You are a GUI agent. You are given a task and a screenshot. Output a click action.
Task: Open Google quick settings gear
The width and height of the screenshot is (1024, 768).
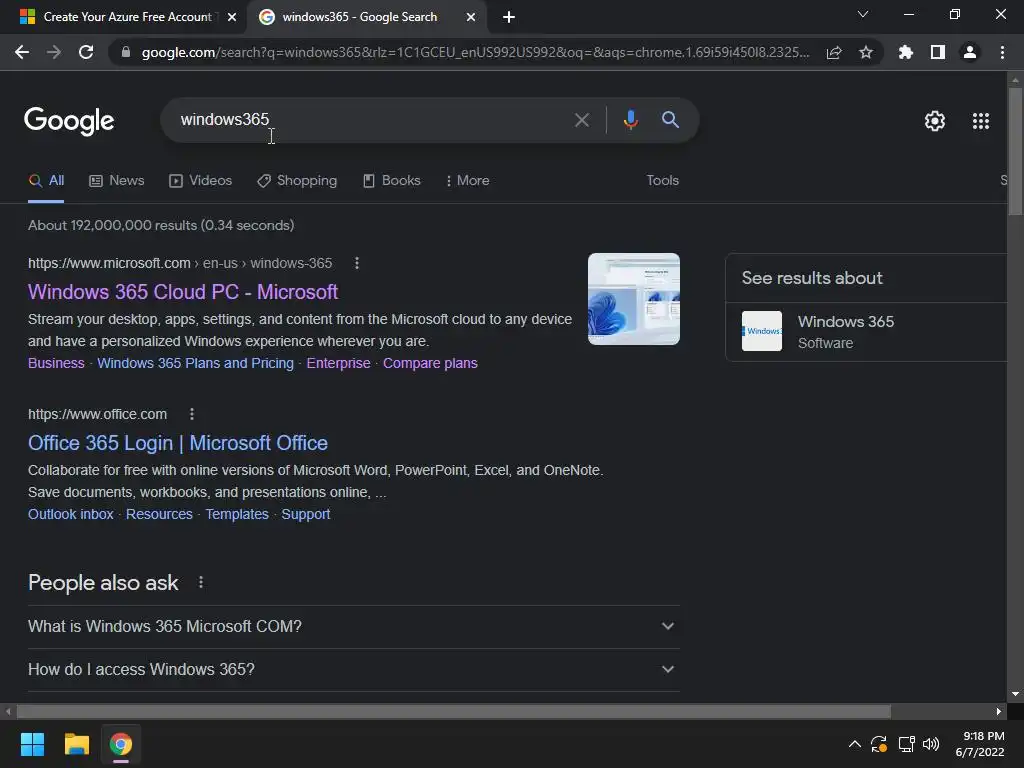(935, 121)
